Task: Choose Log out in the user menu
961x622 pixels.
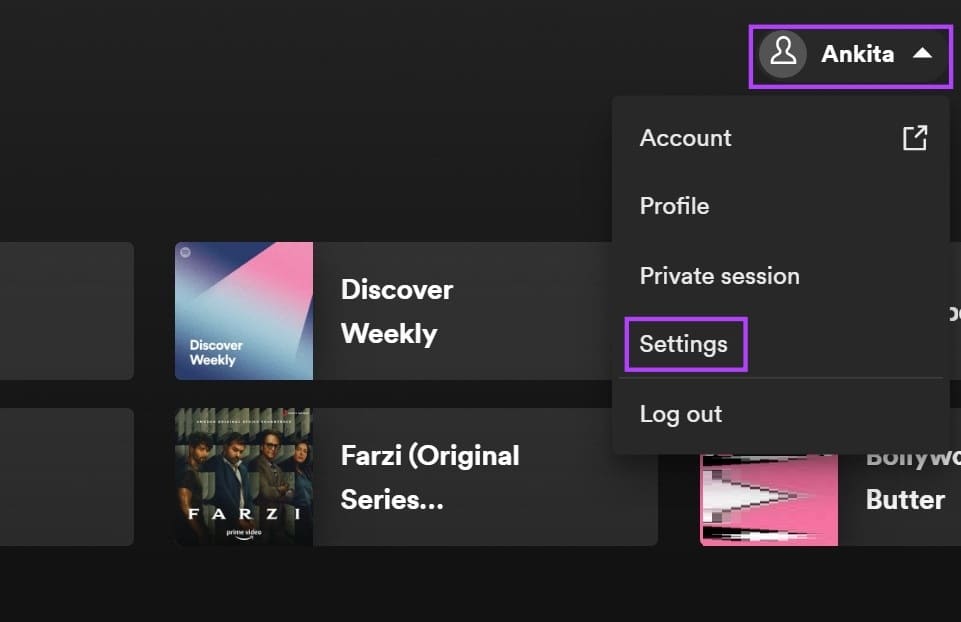Action: [x=781, y=414]
